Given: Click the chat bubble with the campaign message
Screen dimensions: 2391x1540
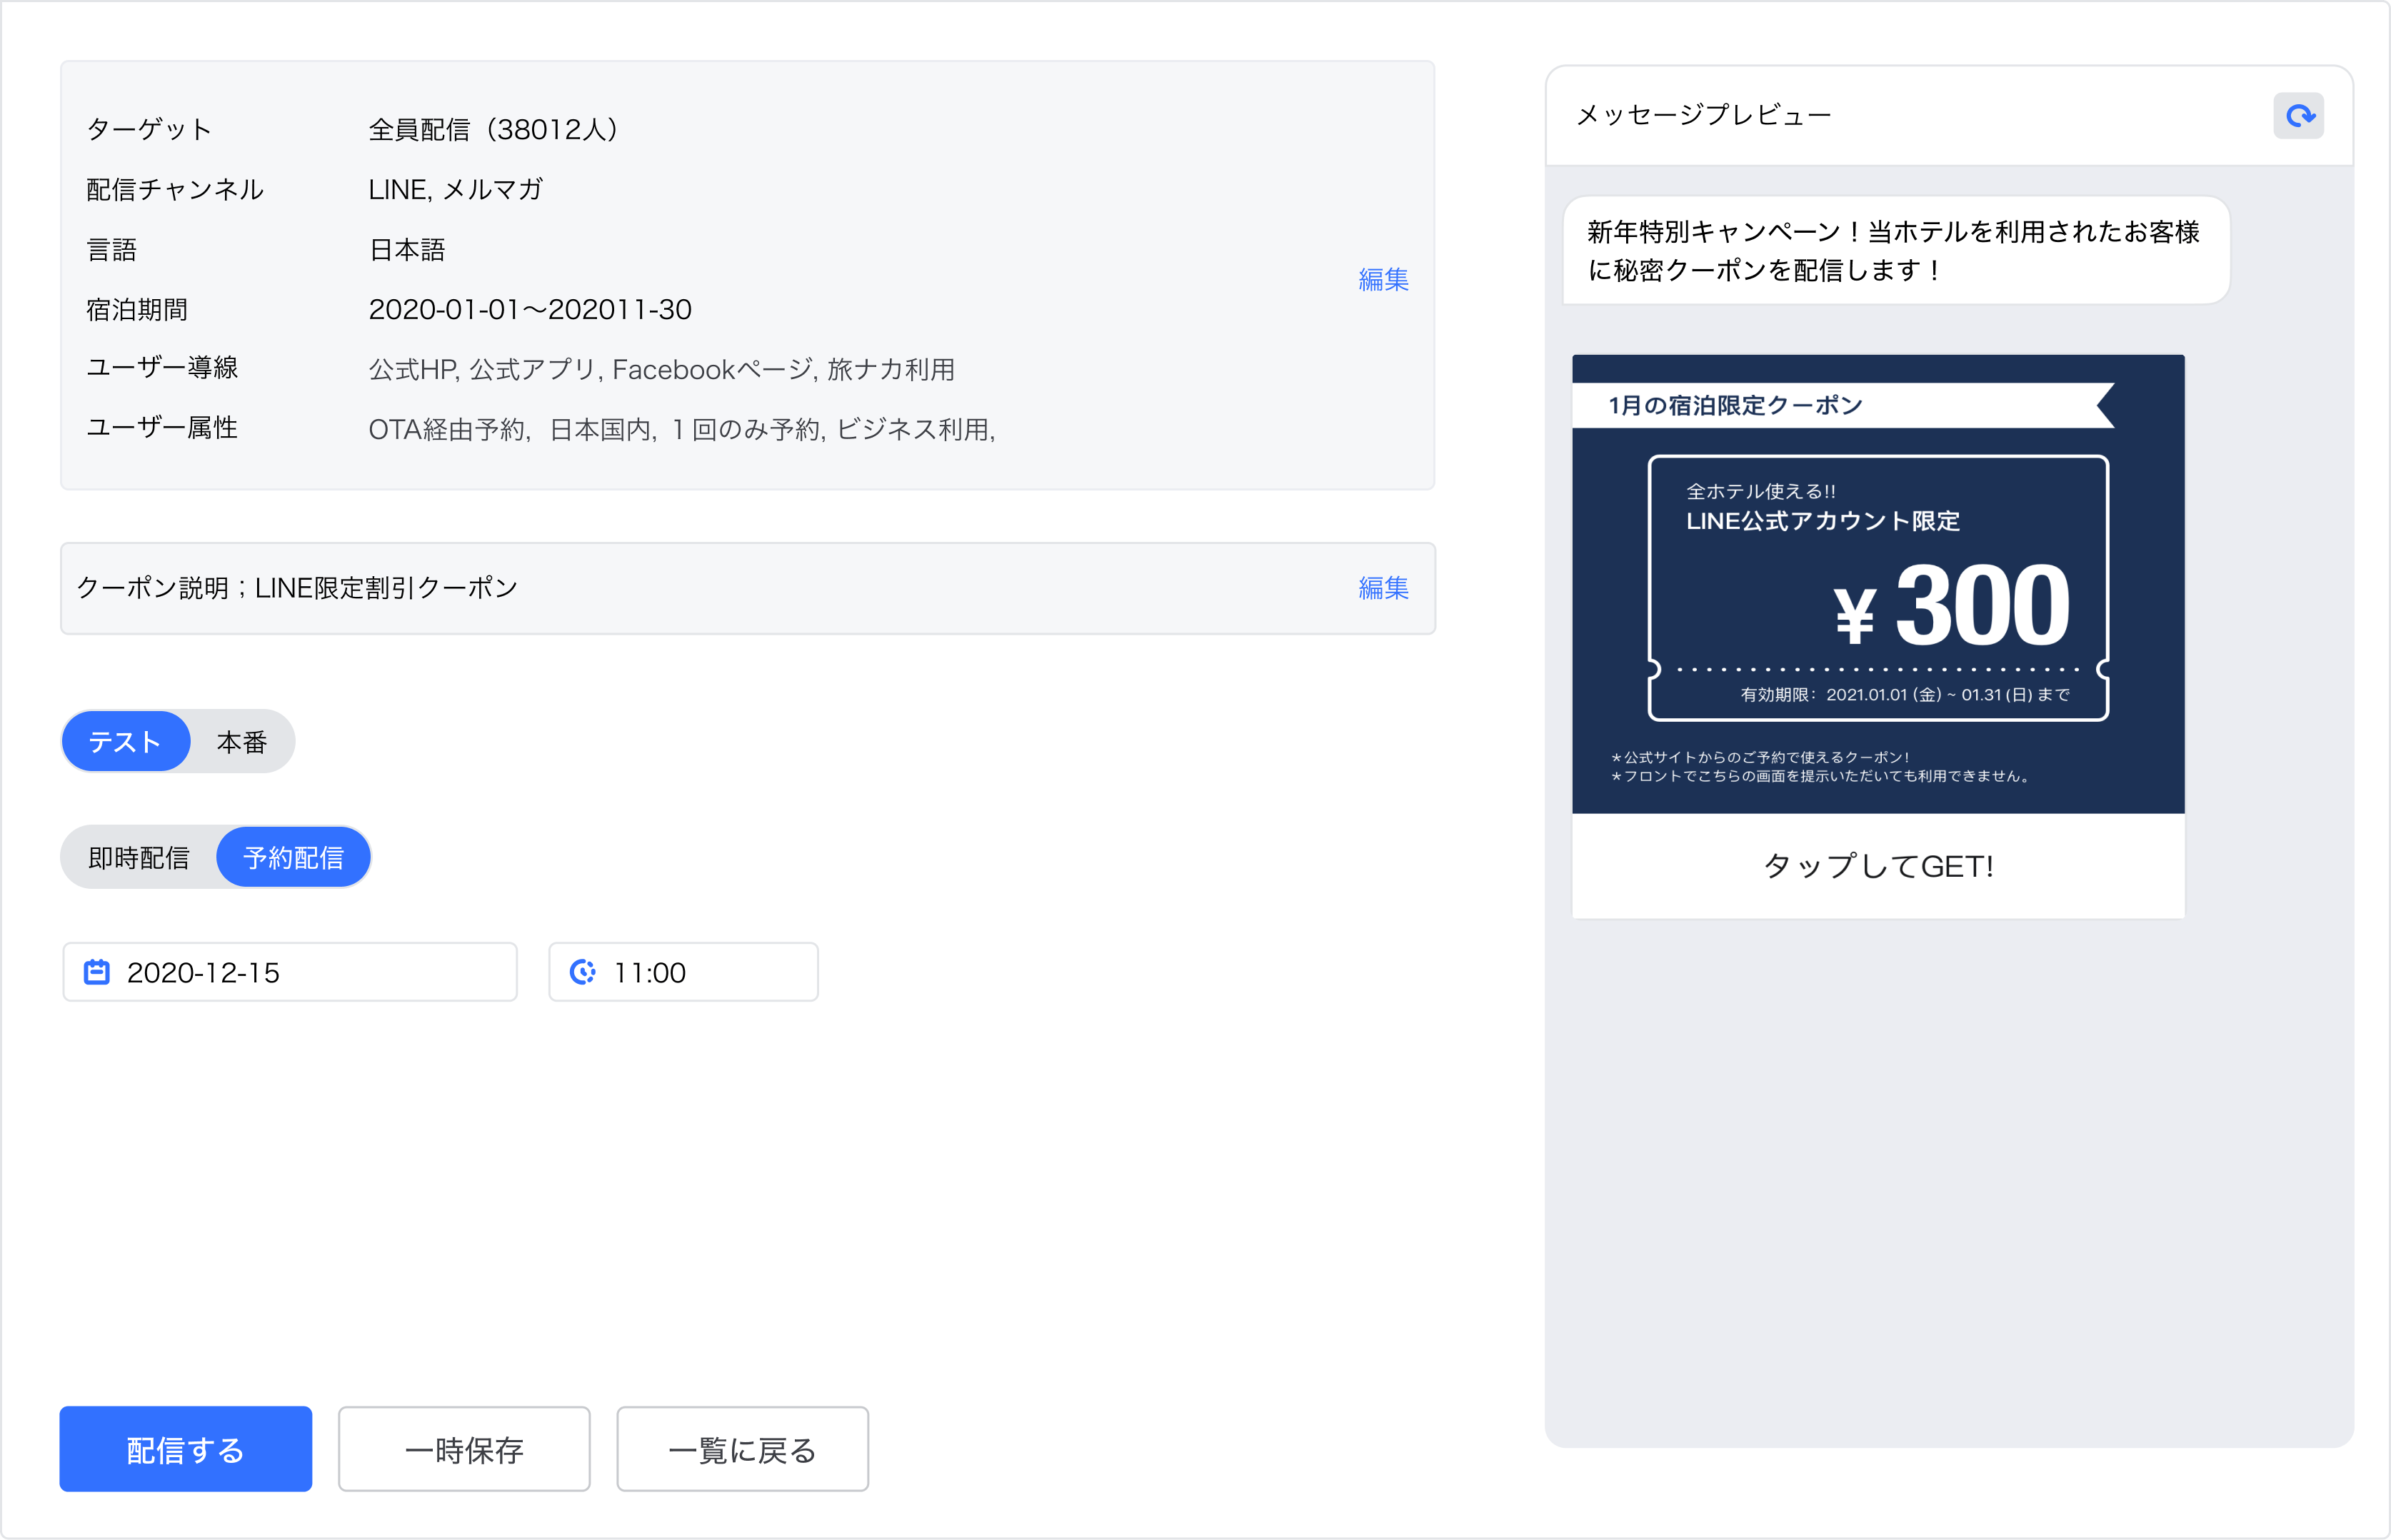Looking at the screenshot, I should [x=1893, y=250].
